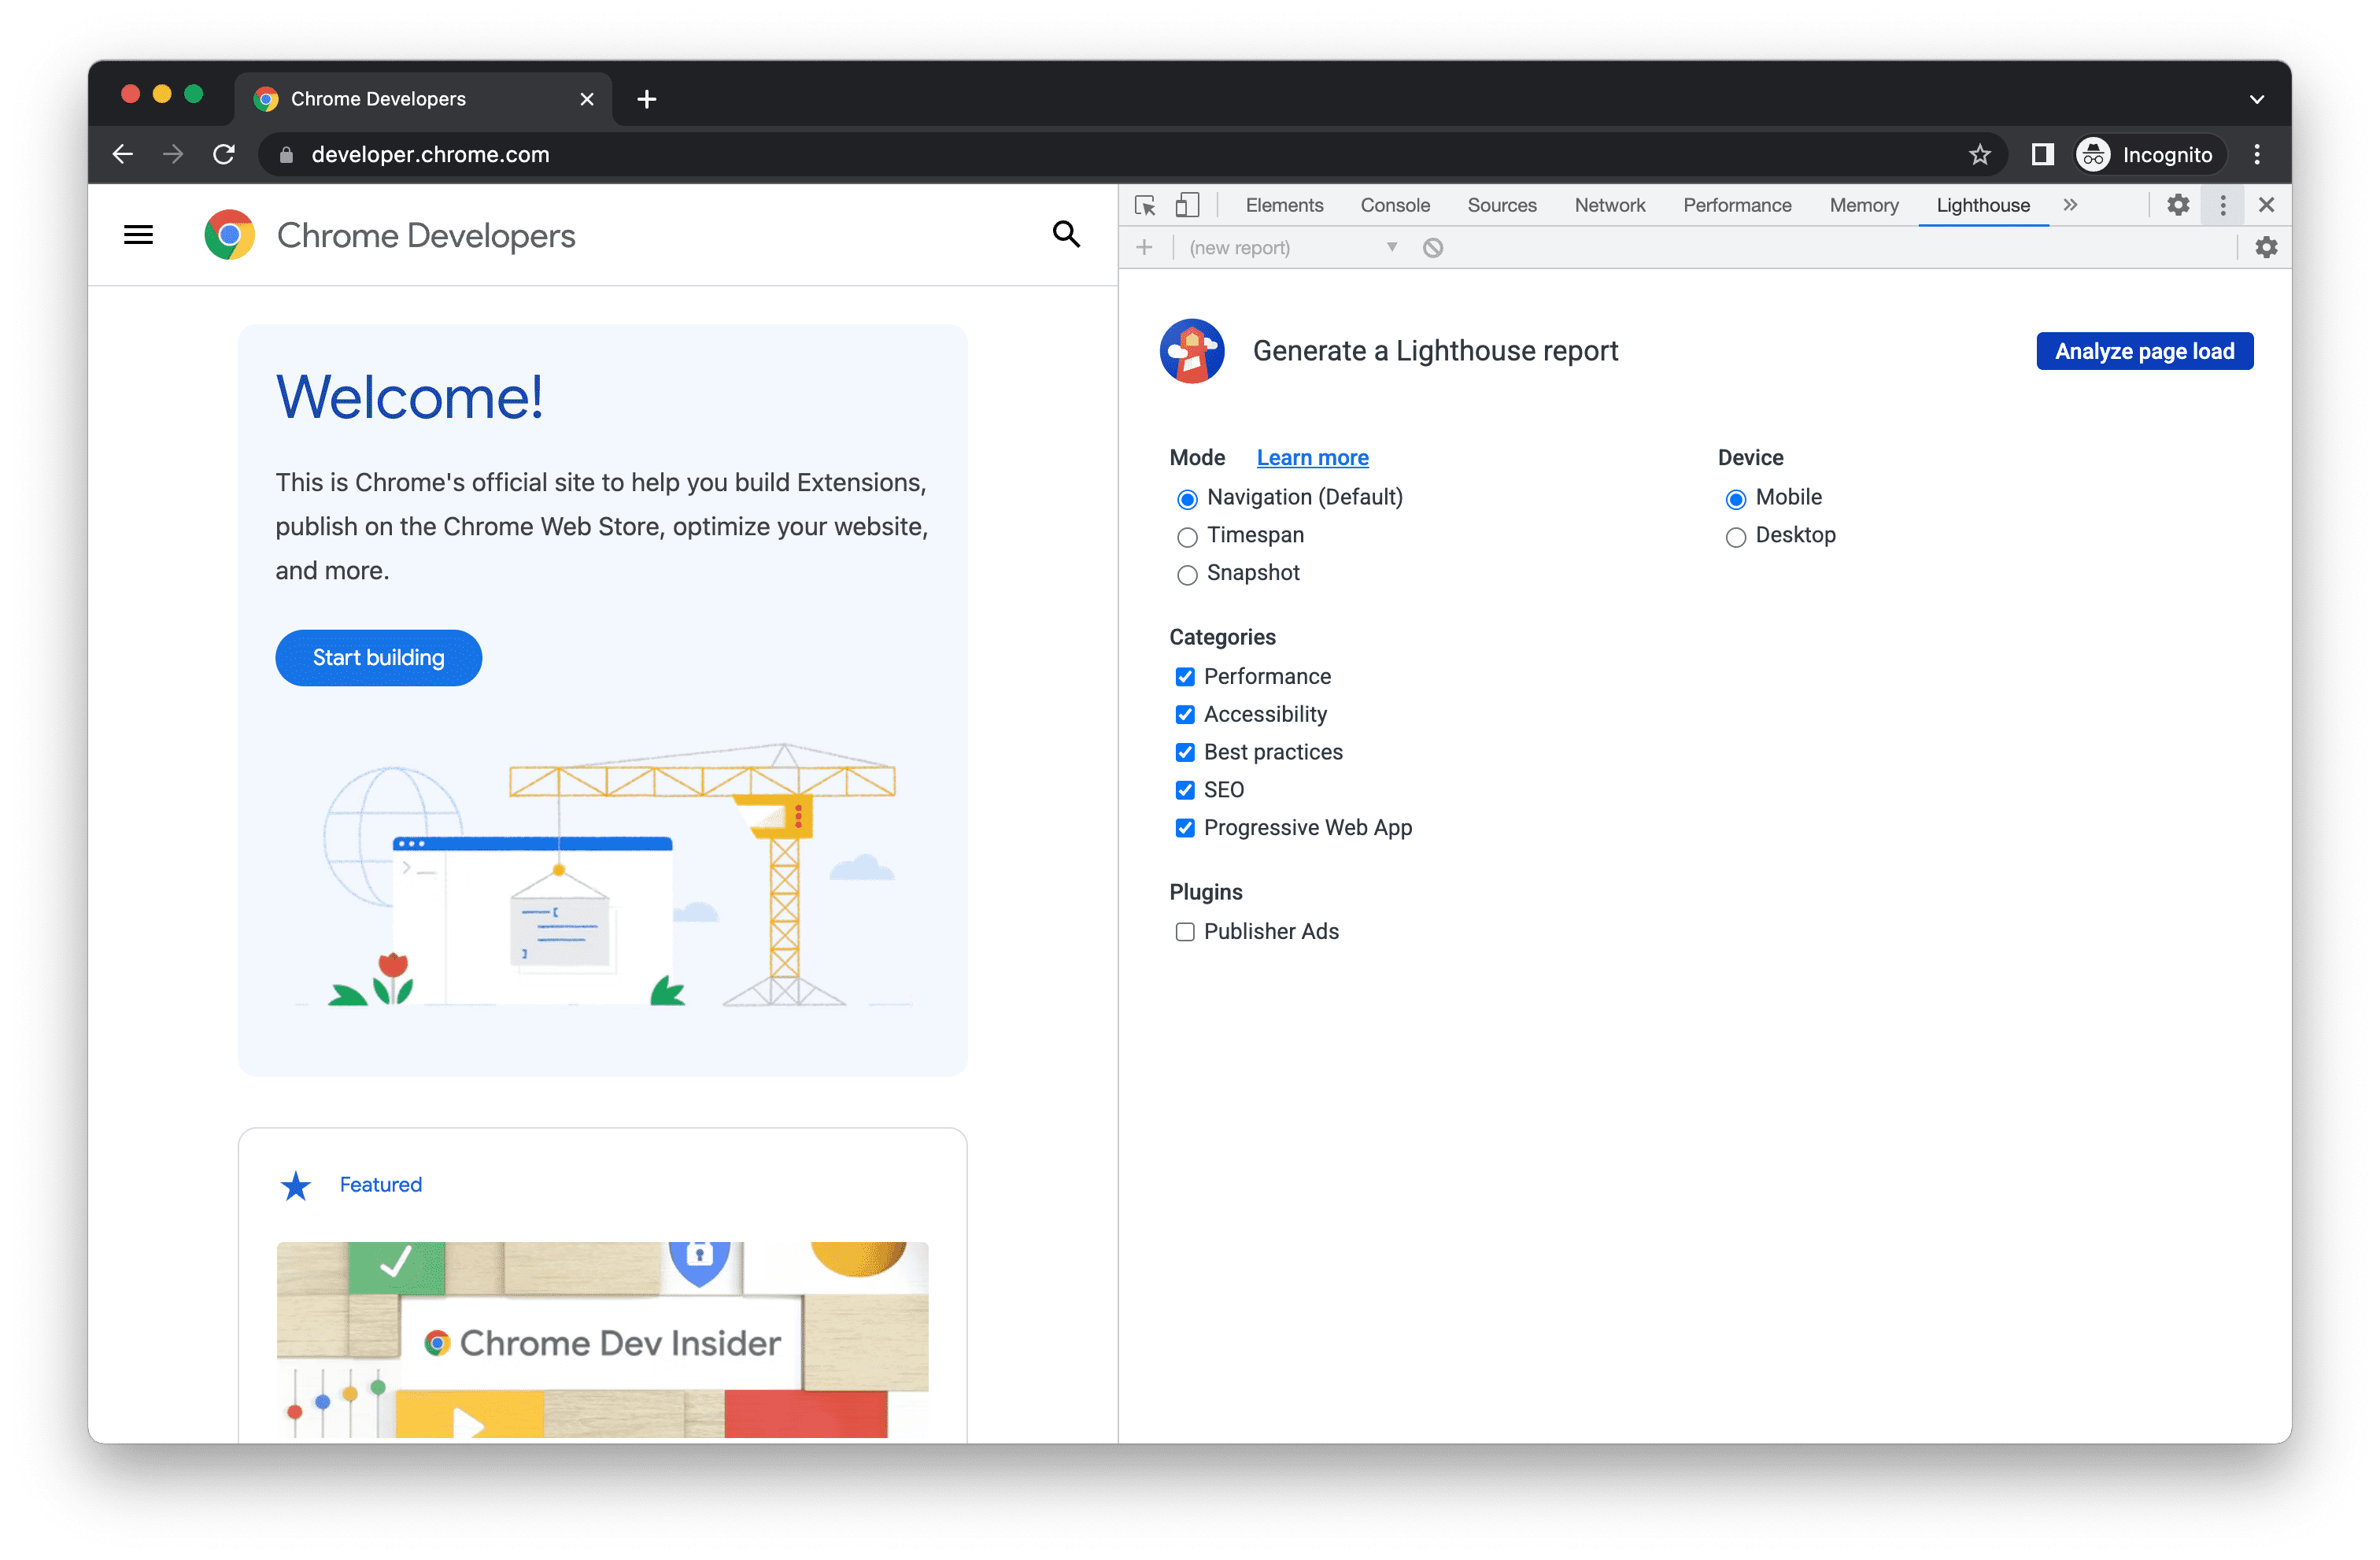
Task: Click the Lighthouse report settings gear icon
Action: (2265, 246)
